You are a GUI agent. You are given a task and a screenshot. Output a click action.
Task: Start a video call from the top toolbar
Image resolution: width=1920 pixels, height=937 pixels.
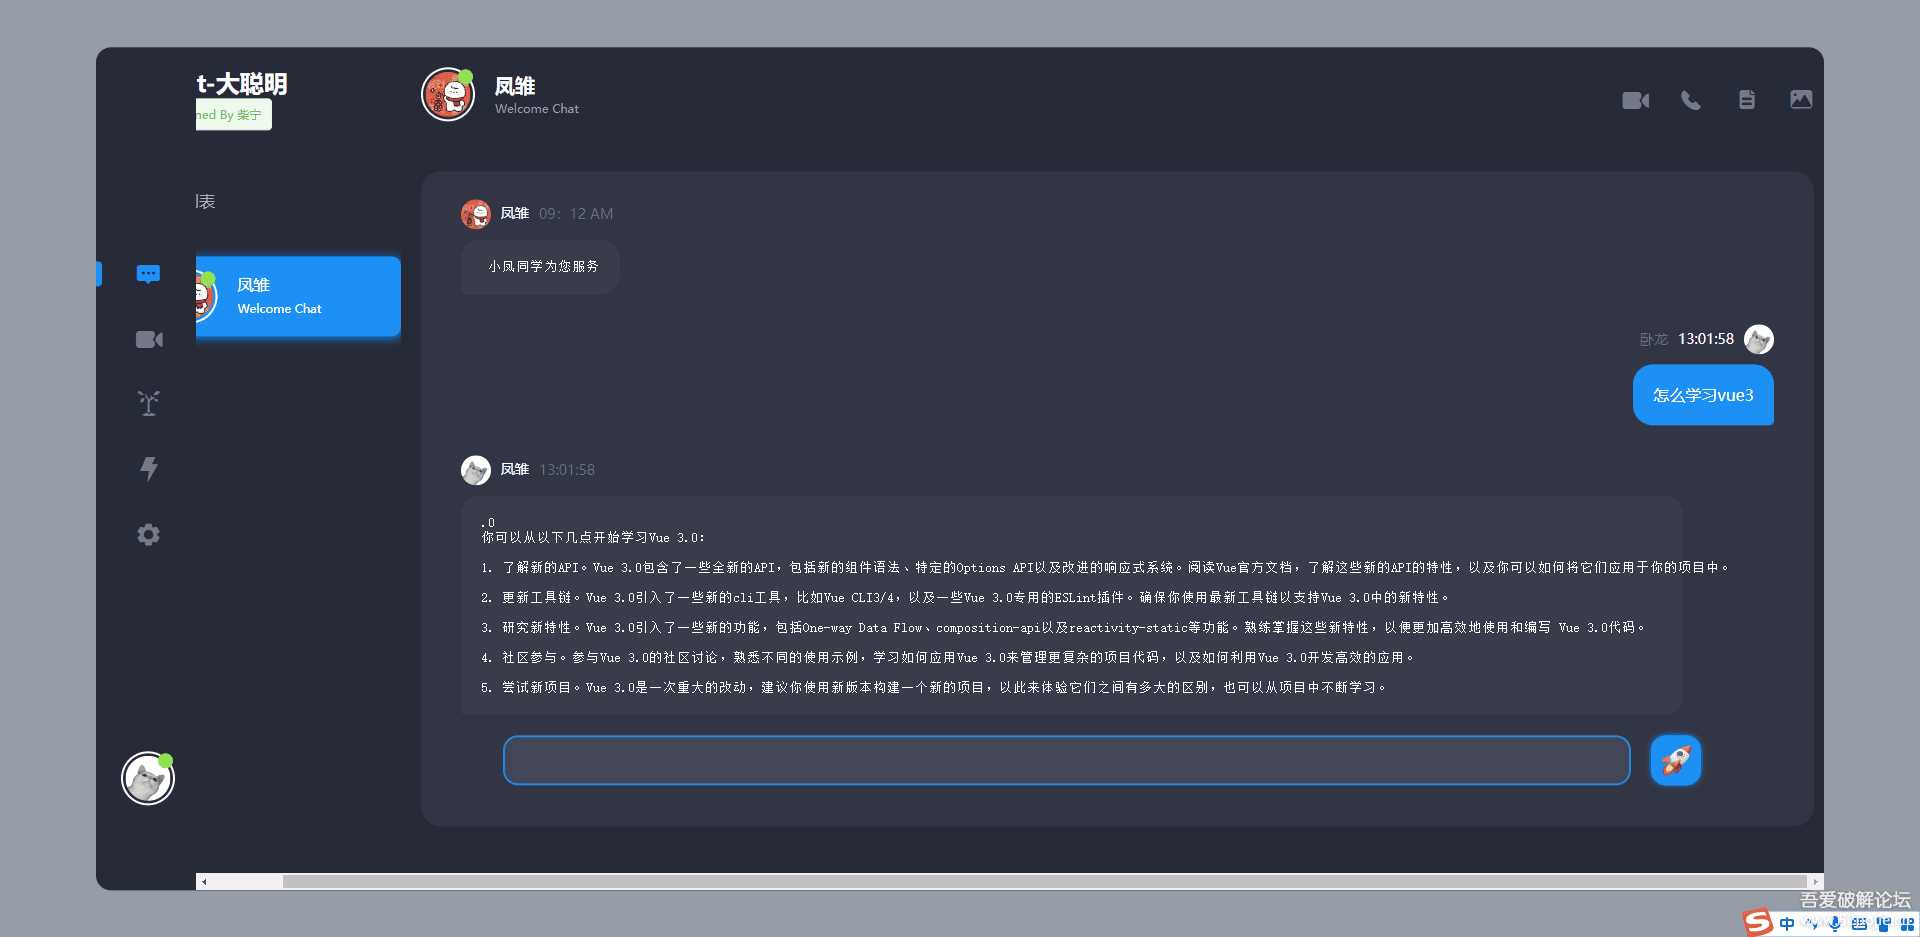click(1635, 99)
